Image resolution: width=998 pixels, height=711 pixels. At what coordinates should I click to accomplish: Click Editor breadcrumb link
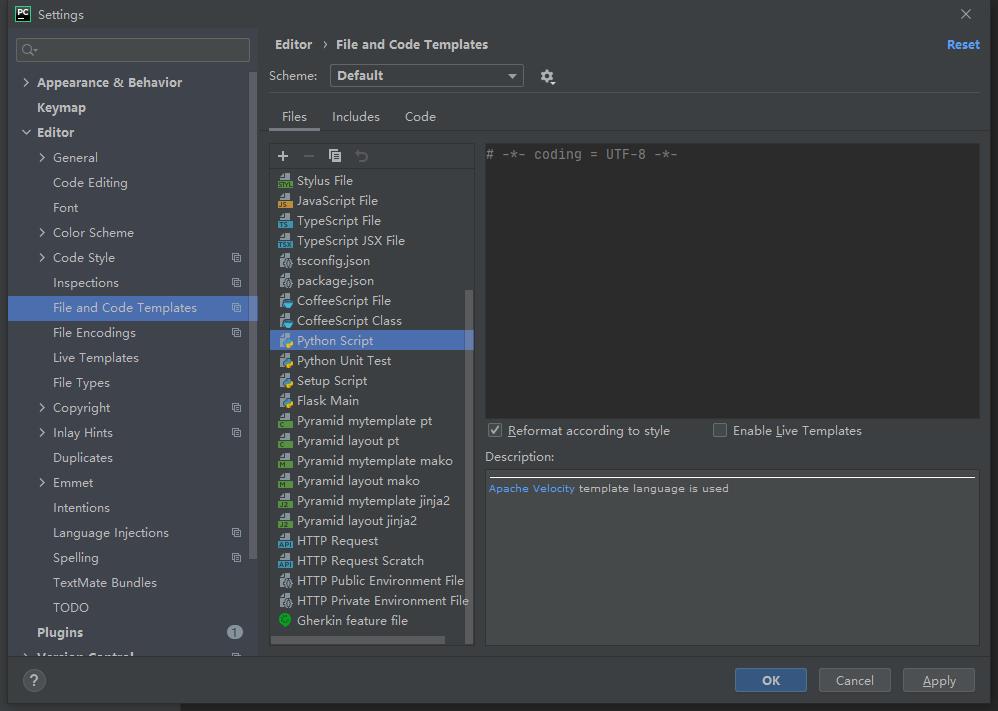(293, 45)
